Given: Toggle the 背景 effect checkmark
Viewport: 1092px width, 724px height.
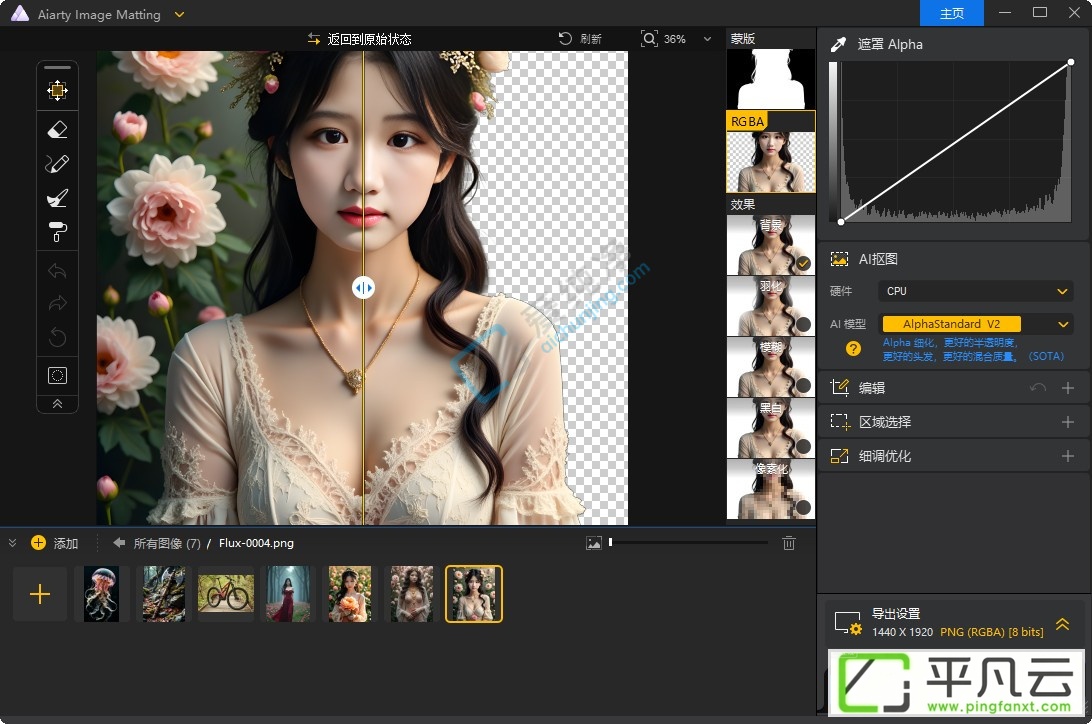Looking at the screenshot, I should (803, 264).
